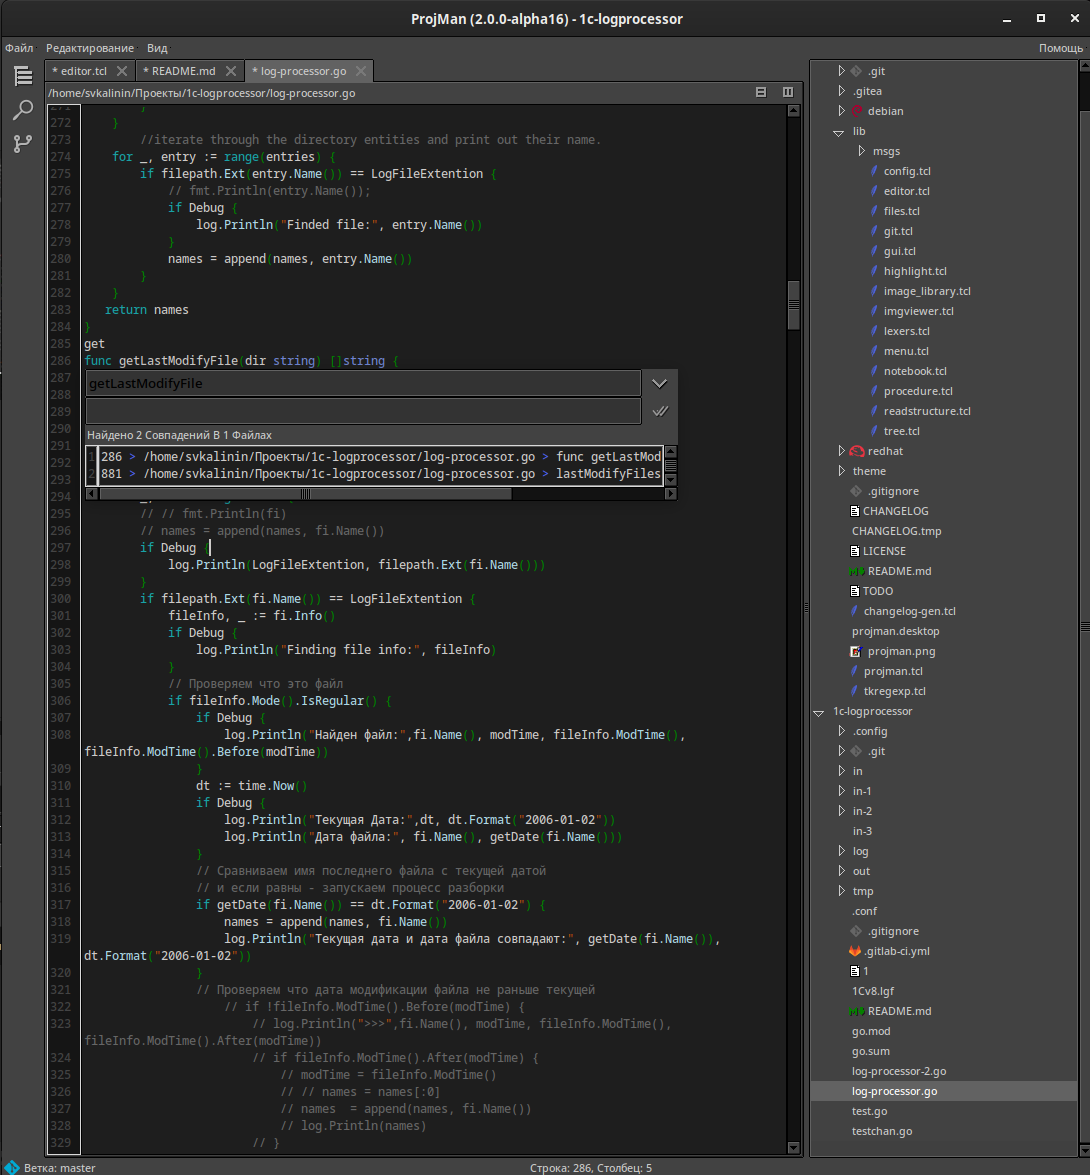Screen dimensions: 1090x1175
Task: Open procedure.tcl in the file tree
Action: click(x=918, y=391)
